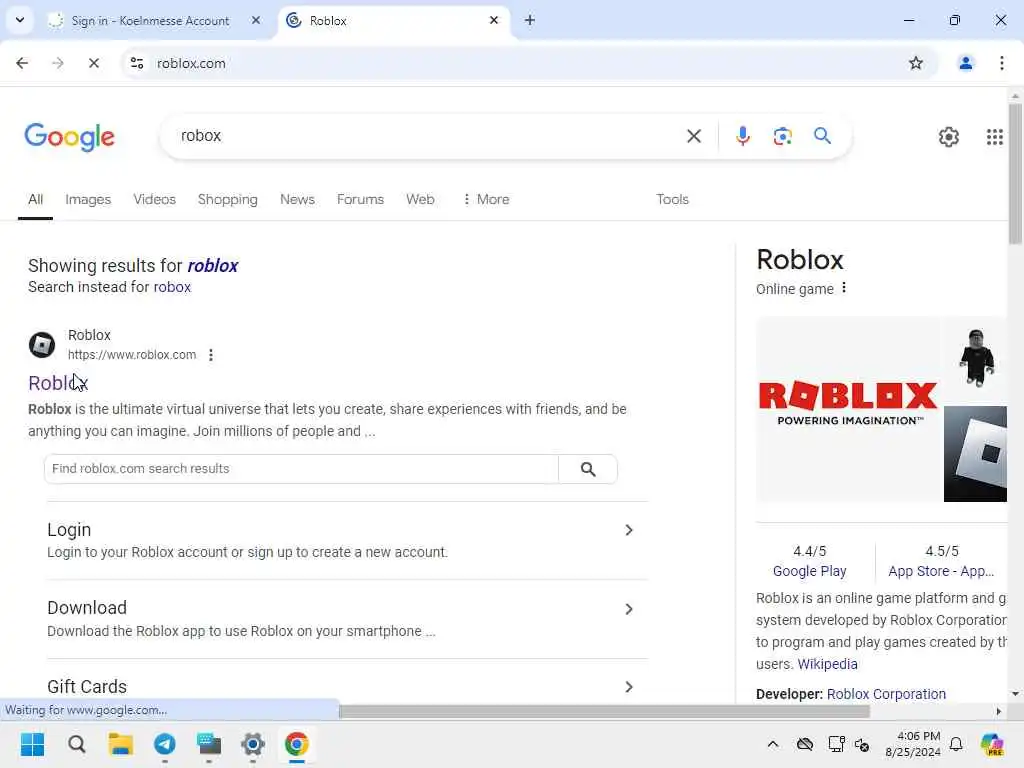Open Roblox Corporation developer link

[x=886, y=694]
